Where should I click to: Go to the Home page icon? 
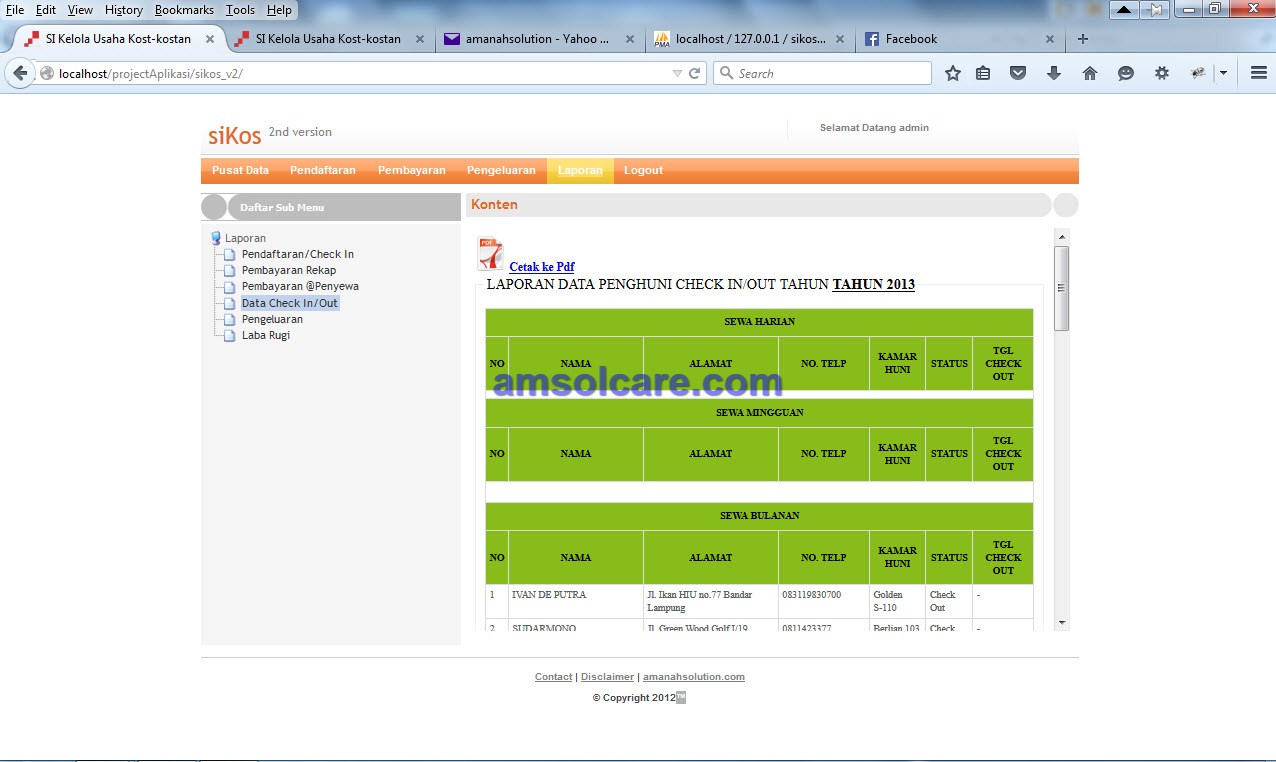coord(1090,73)
